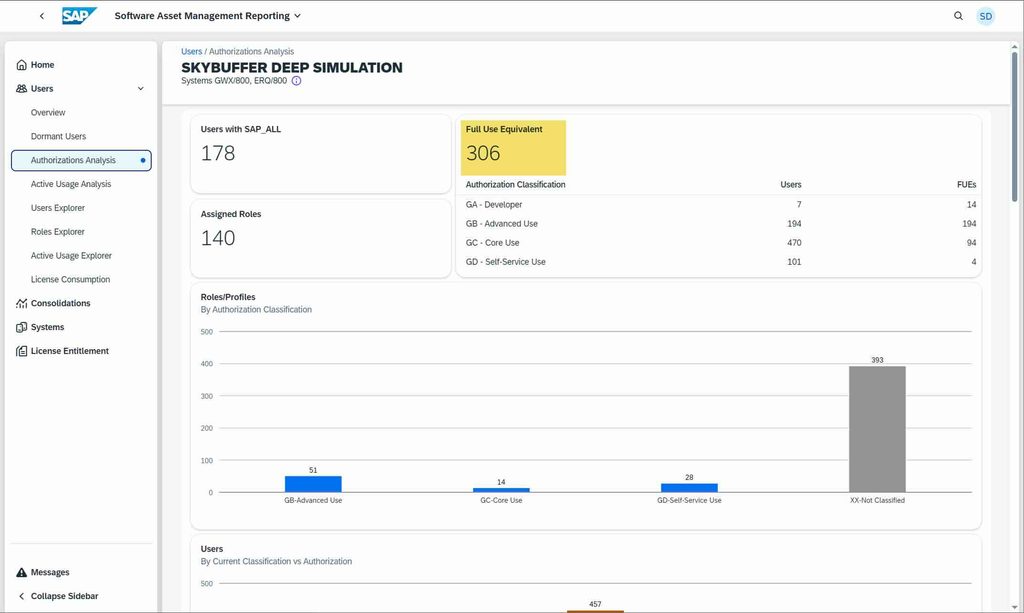
Task: Click the Messages warning icon
Action: click(22, 573)
